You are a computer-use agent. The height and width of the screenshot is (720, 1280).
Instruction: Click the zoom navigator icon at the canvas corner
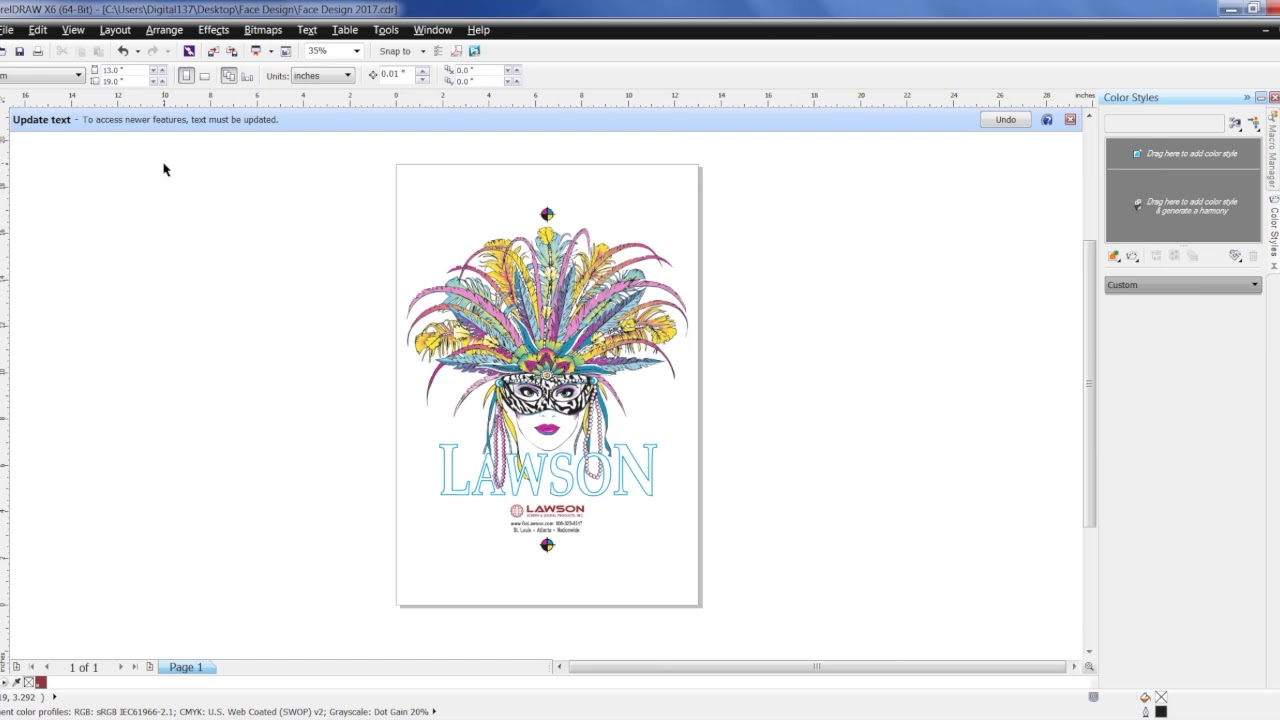point(1089,667)
